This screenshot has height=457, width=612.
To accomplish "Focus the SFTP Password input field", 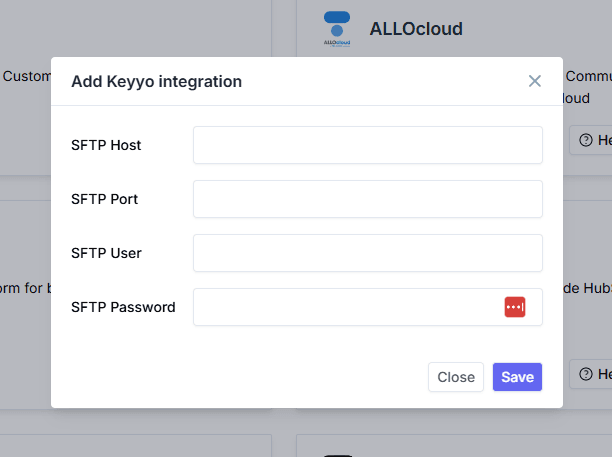I will (x=347, y=307).
